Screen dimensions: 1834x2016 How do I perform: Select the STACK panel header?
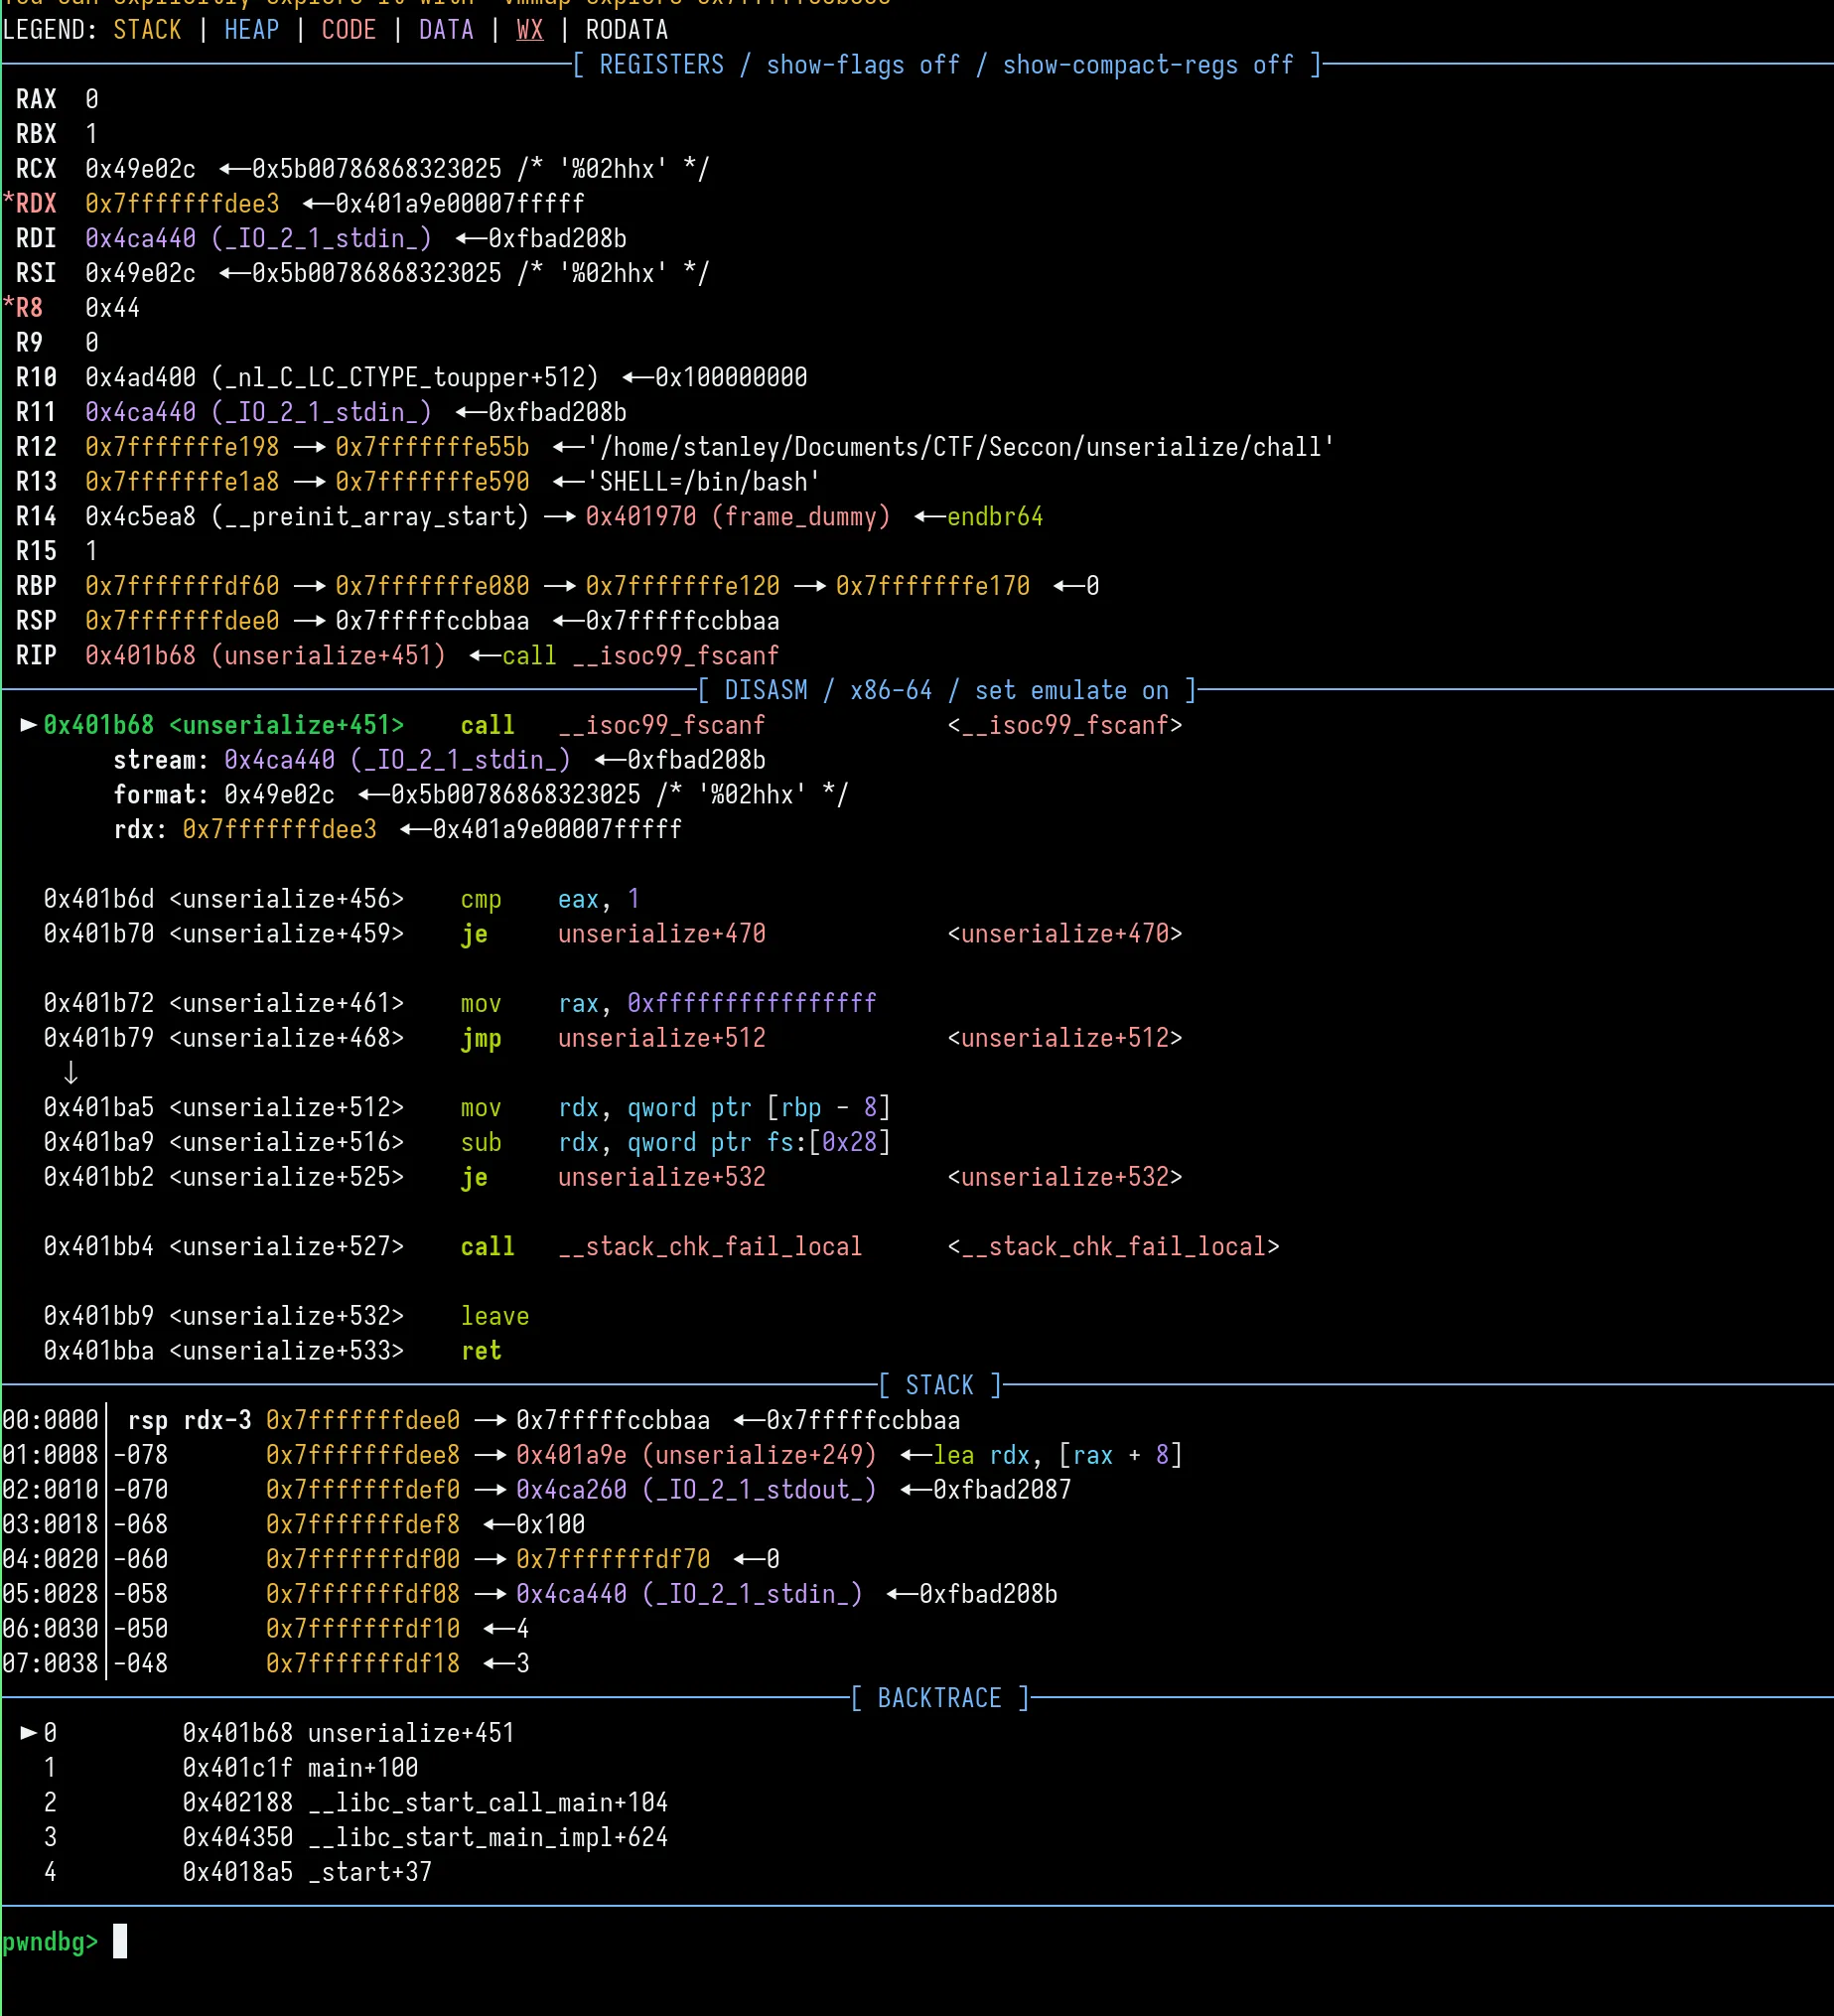[938, 1385]
